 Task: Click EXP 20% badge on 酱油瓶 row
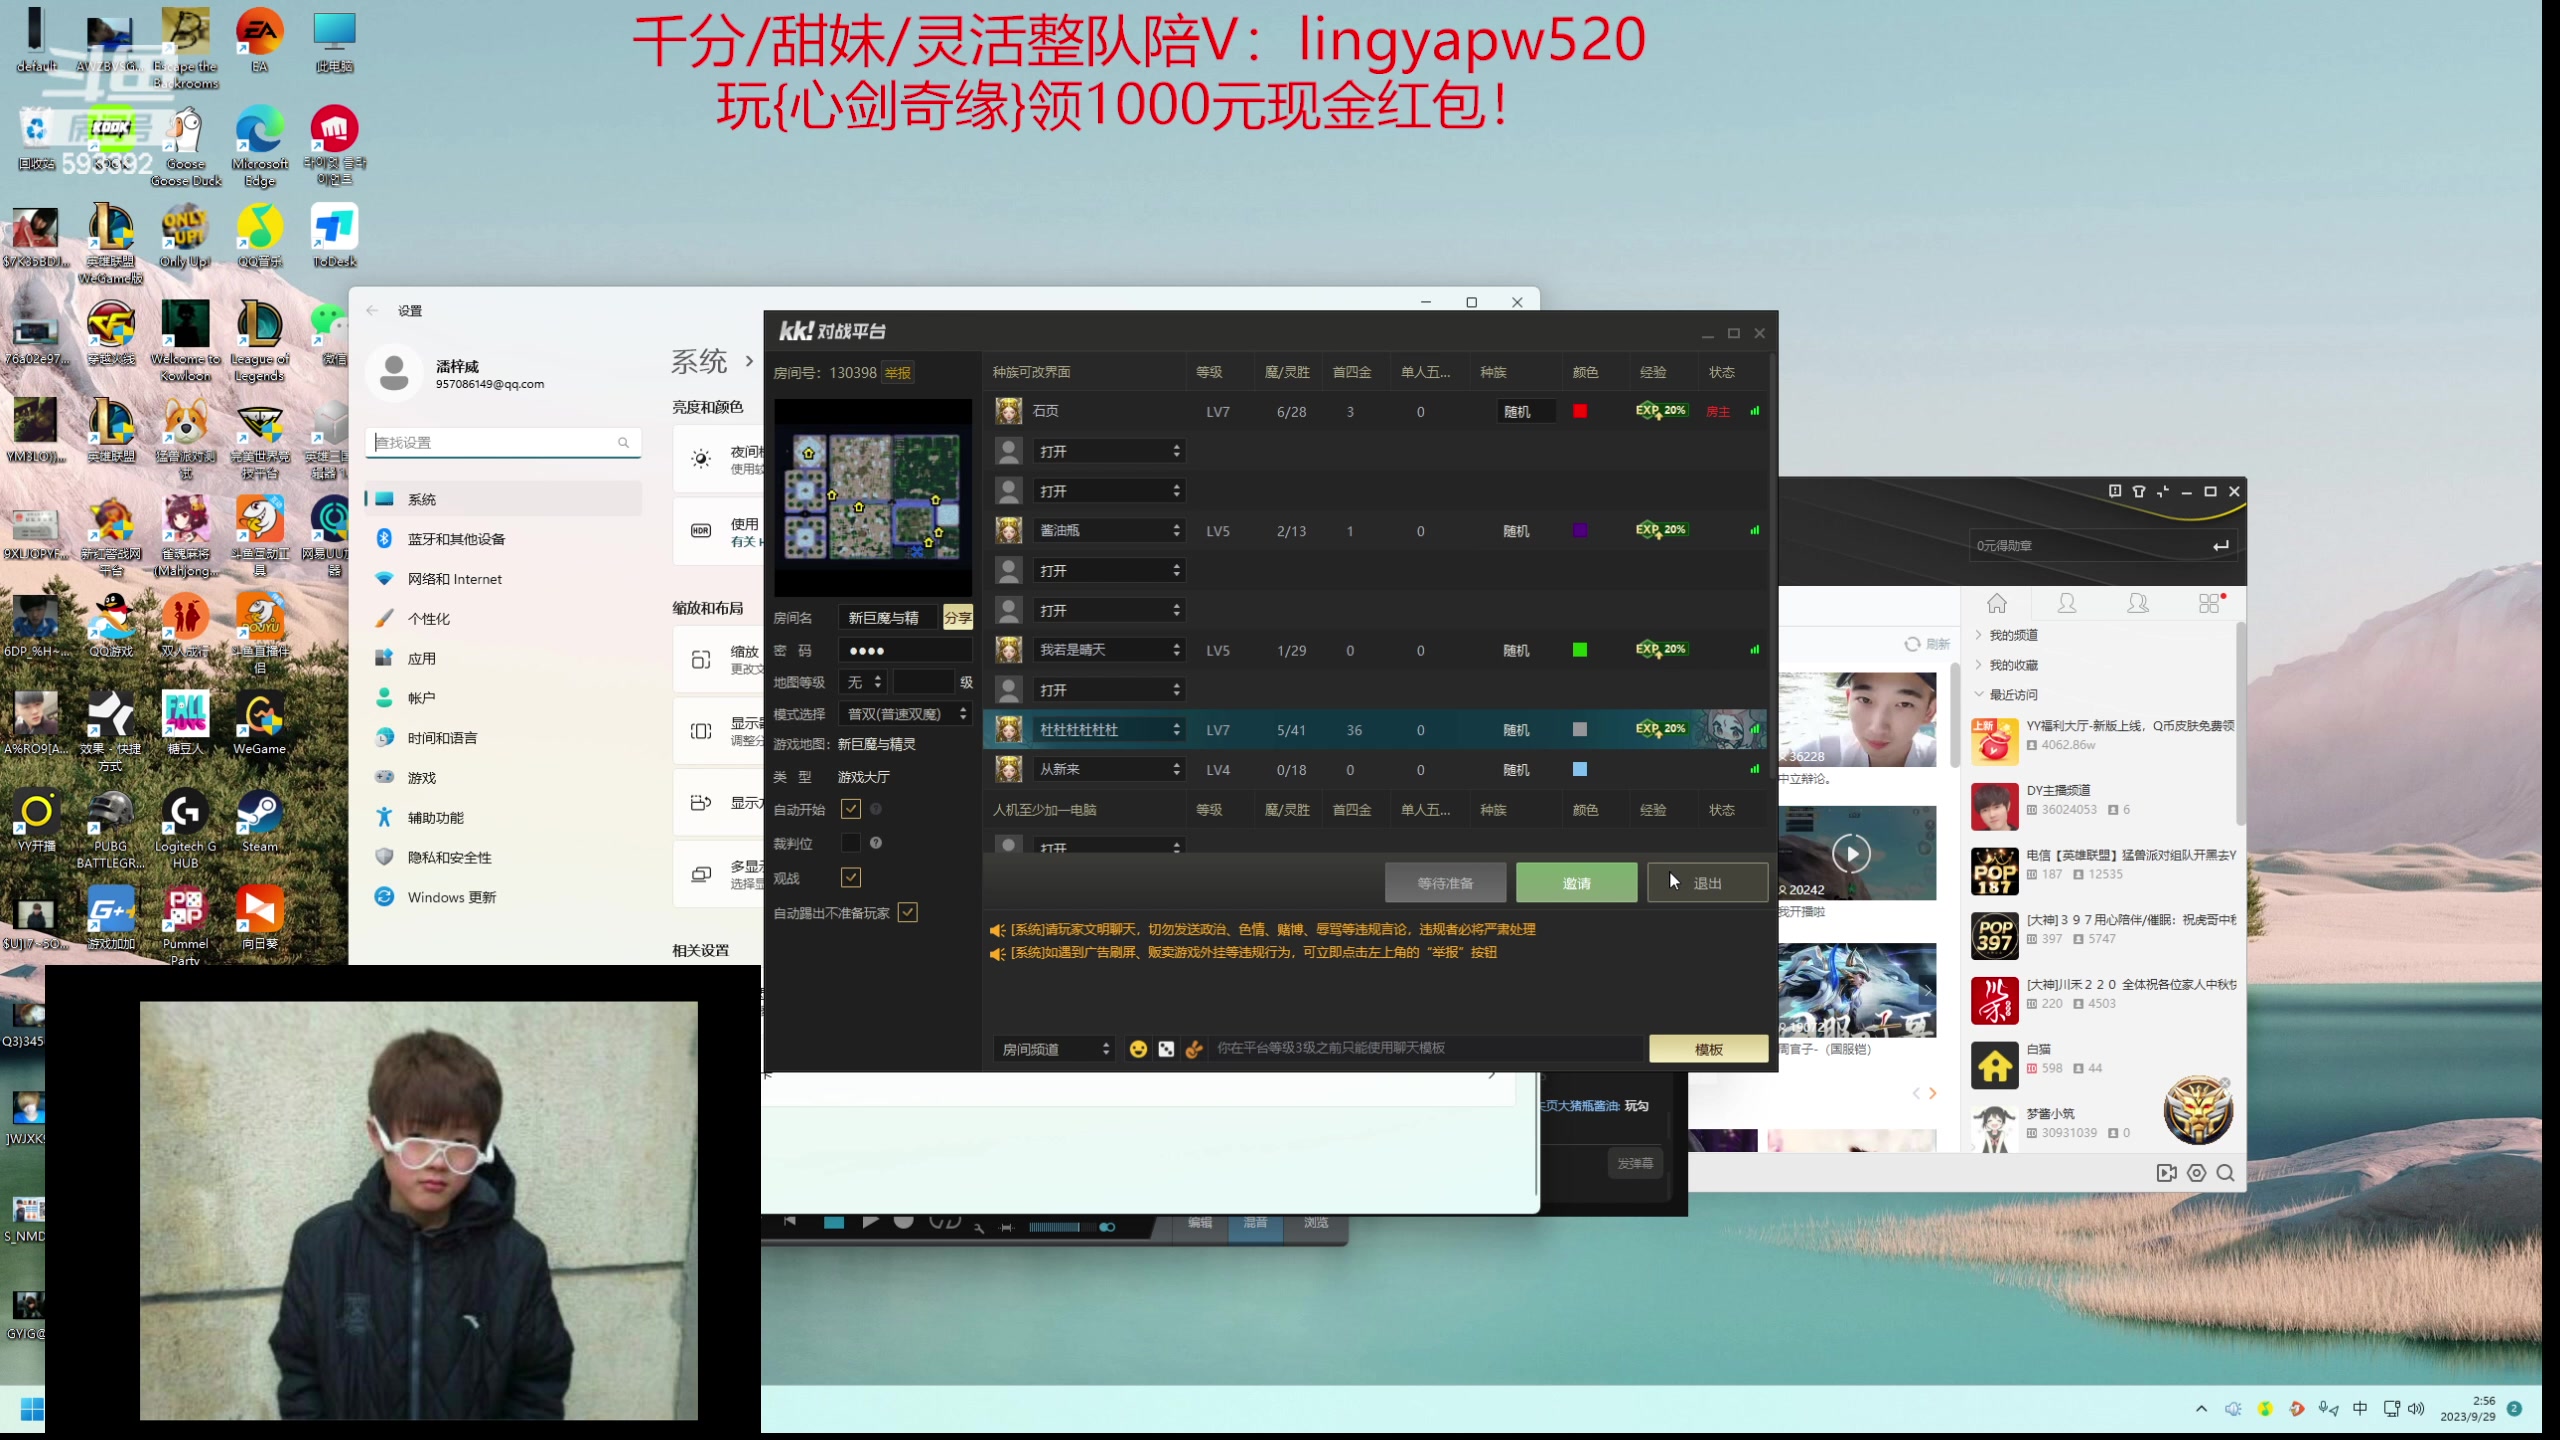1662,529
